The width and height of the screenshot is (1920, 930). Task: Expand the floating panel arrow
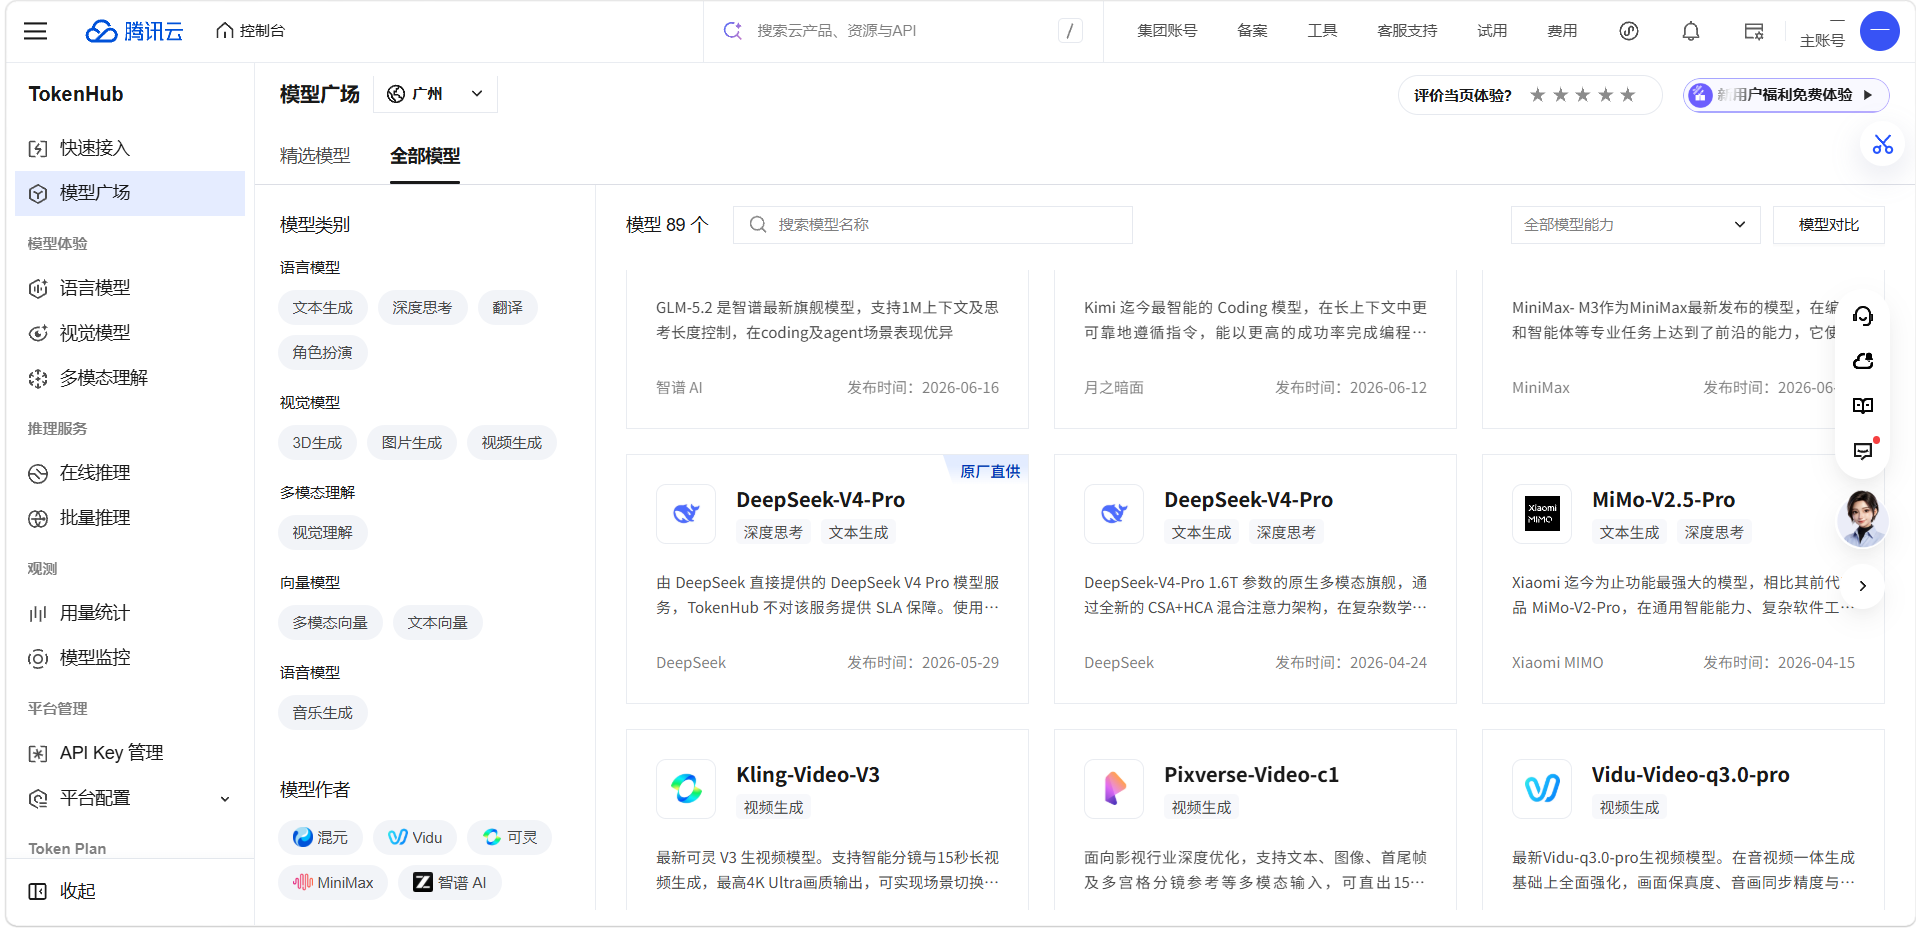click(1862, 585)
